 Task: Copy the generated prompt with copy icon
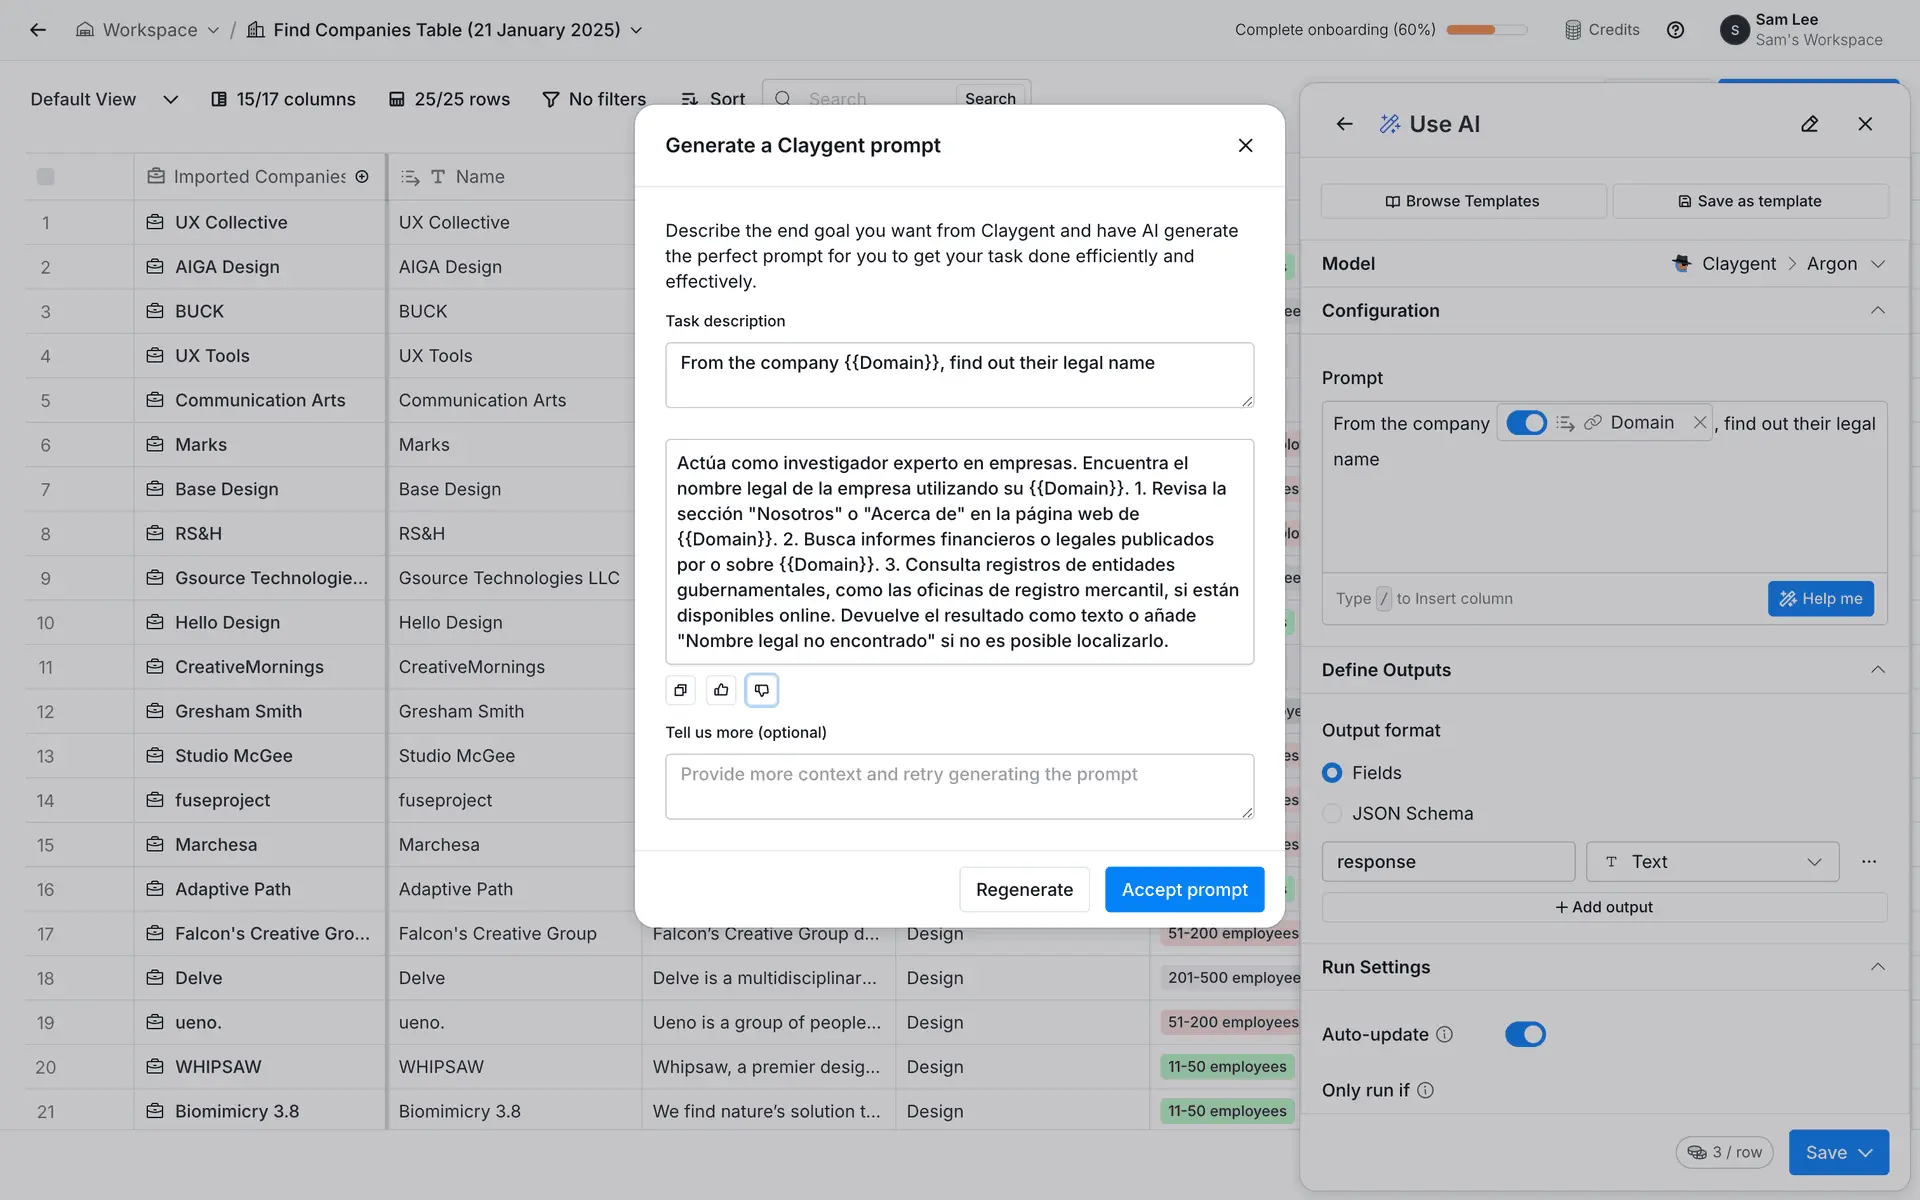pyautogui.click(x=681, y=690)
